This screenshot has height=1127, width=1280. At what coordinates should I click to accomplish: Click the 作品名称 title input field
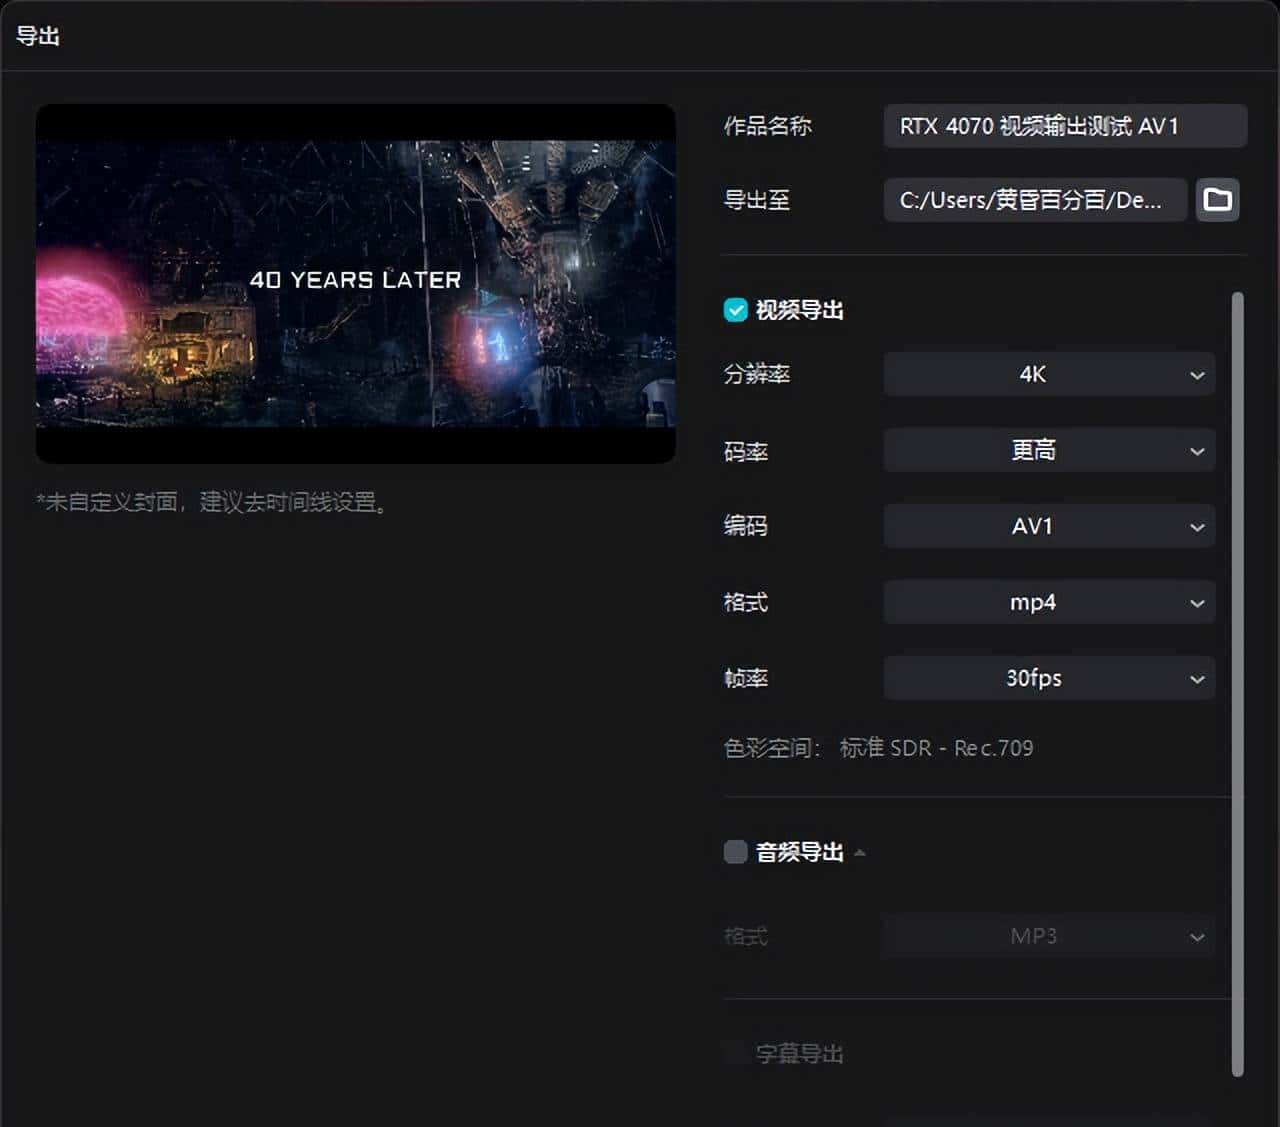coord(1064,126)
